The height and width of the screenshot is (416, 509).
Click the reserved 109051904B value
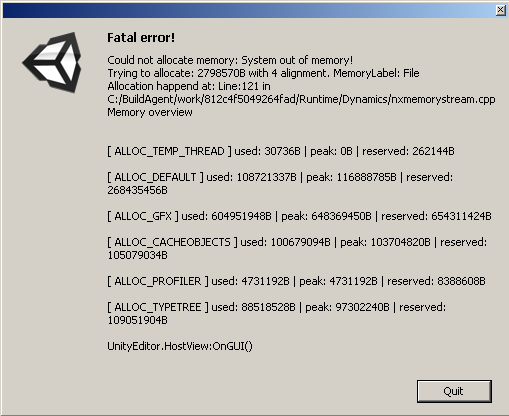[x=137, y=320]
